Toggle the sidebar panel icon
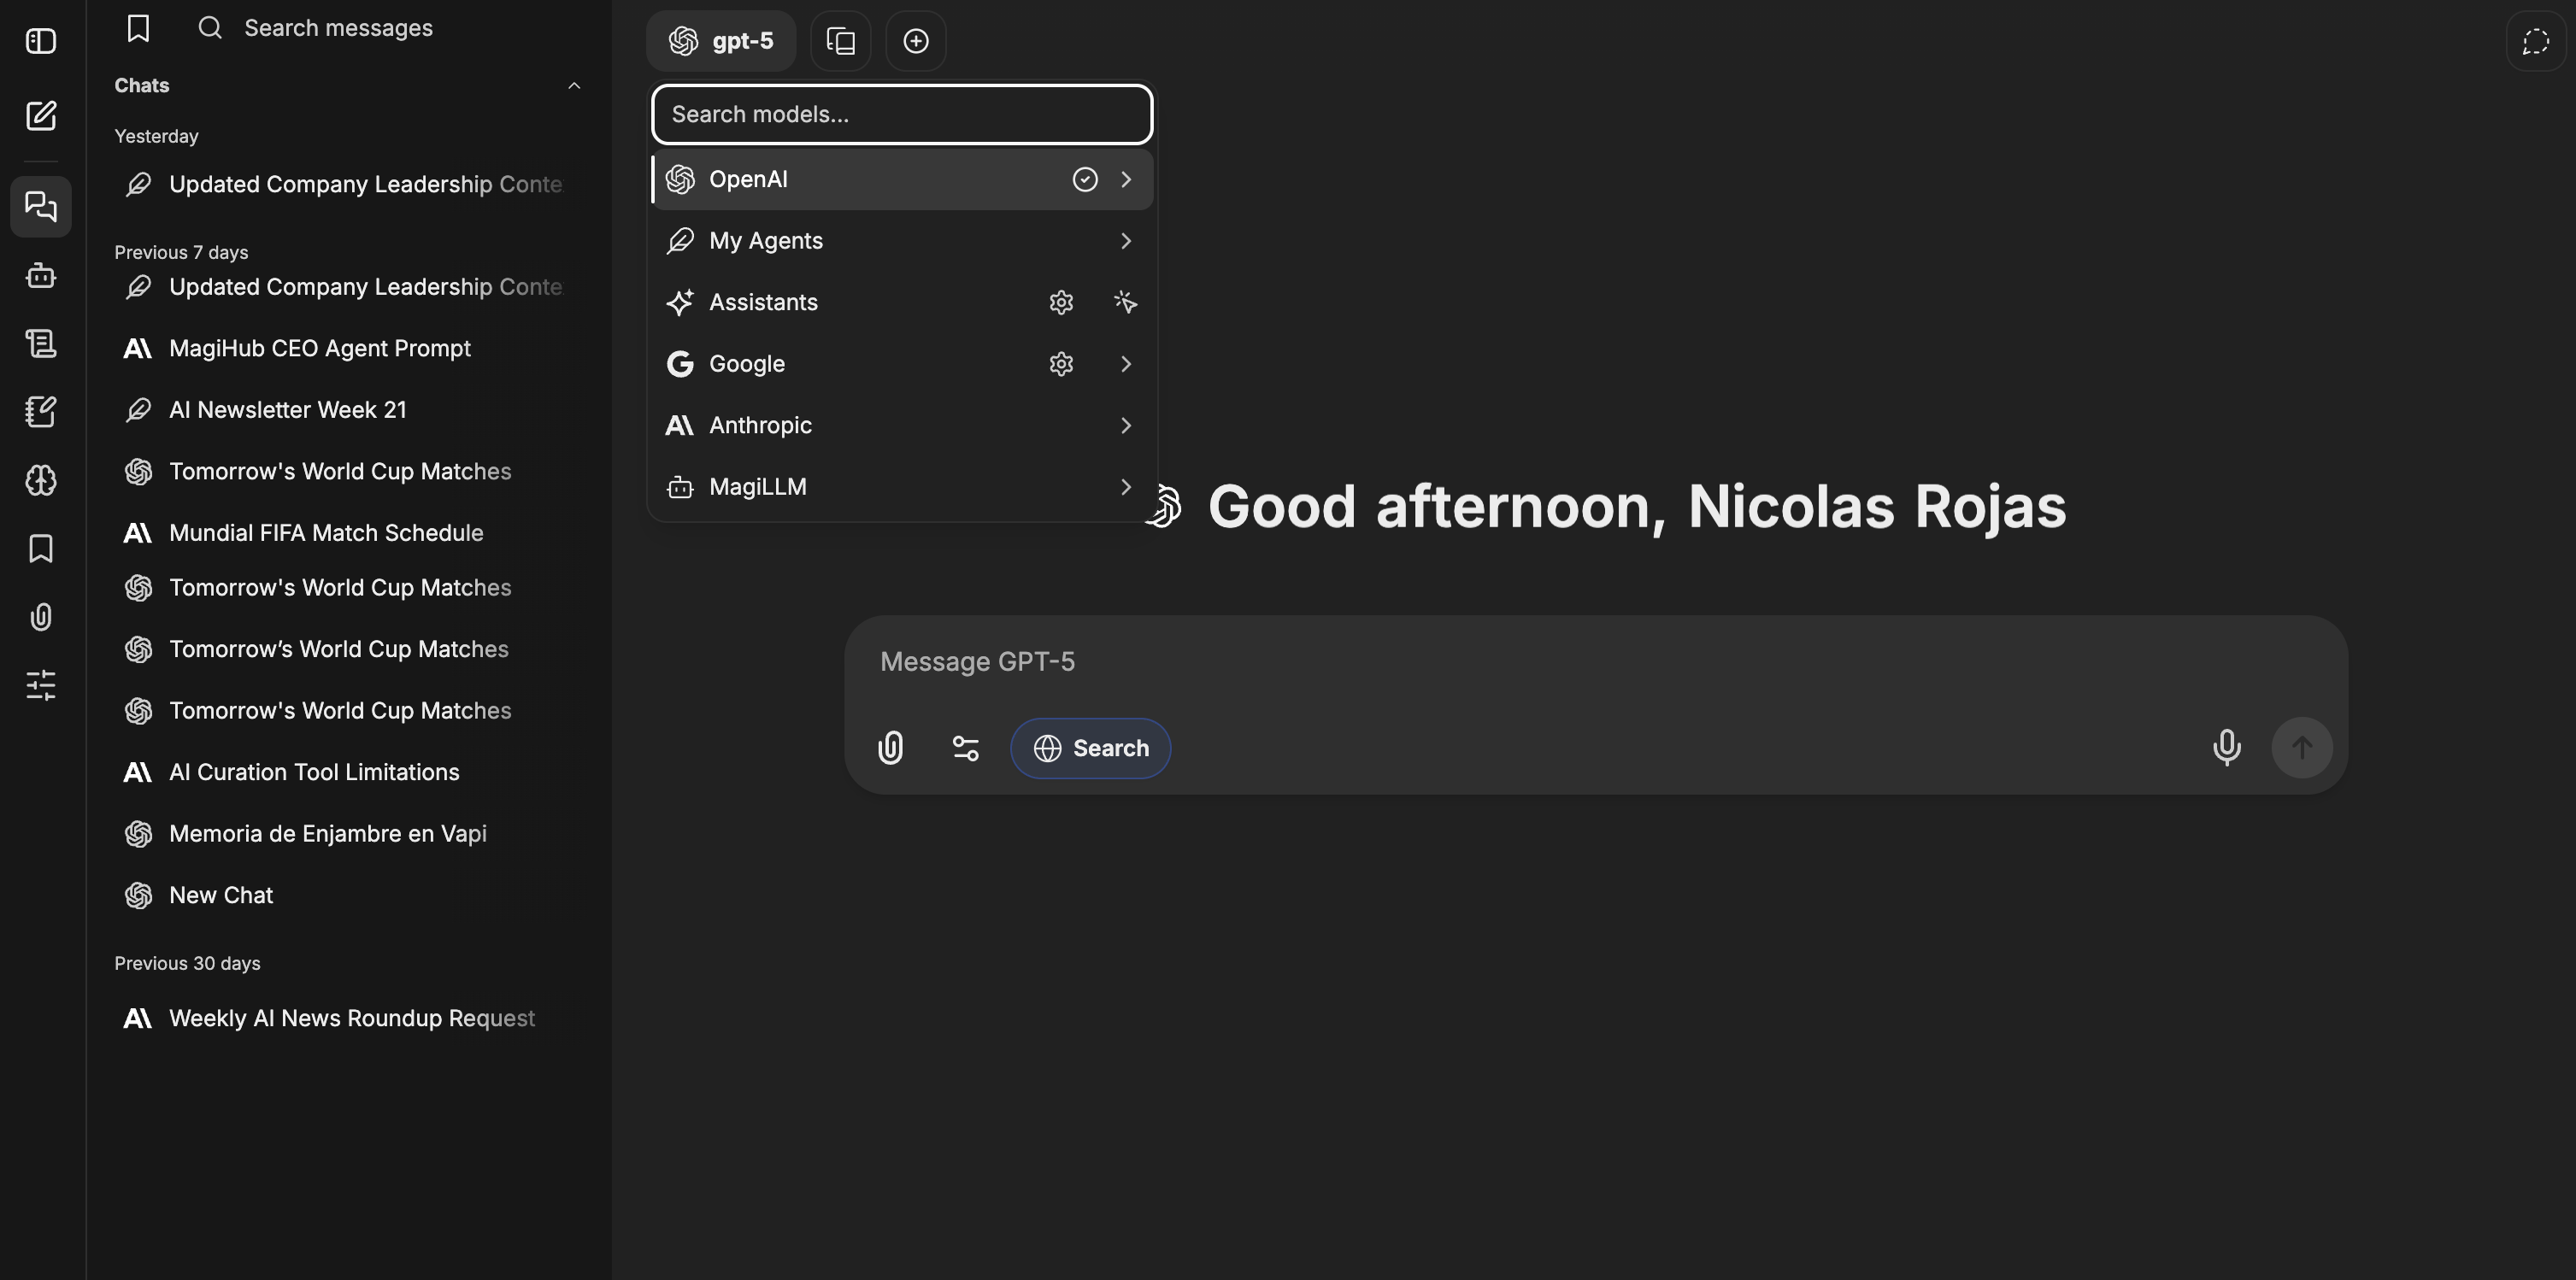This screenshot has height=1280, width=2576. pyautogui.click(x=41, y=41)
